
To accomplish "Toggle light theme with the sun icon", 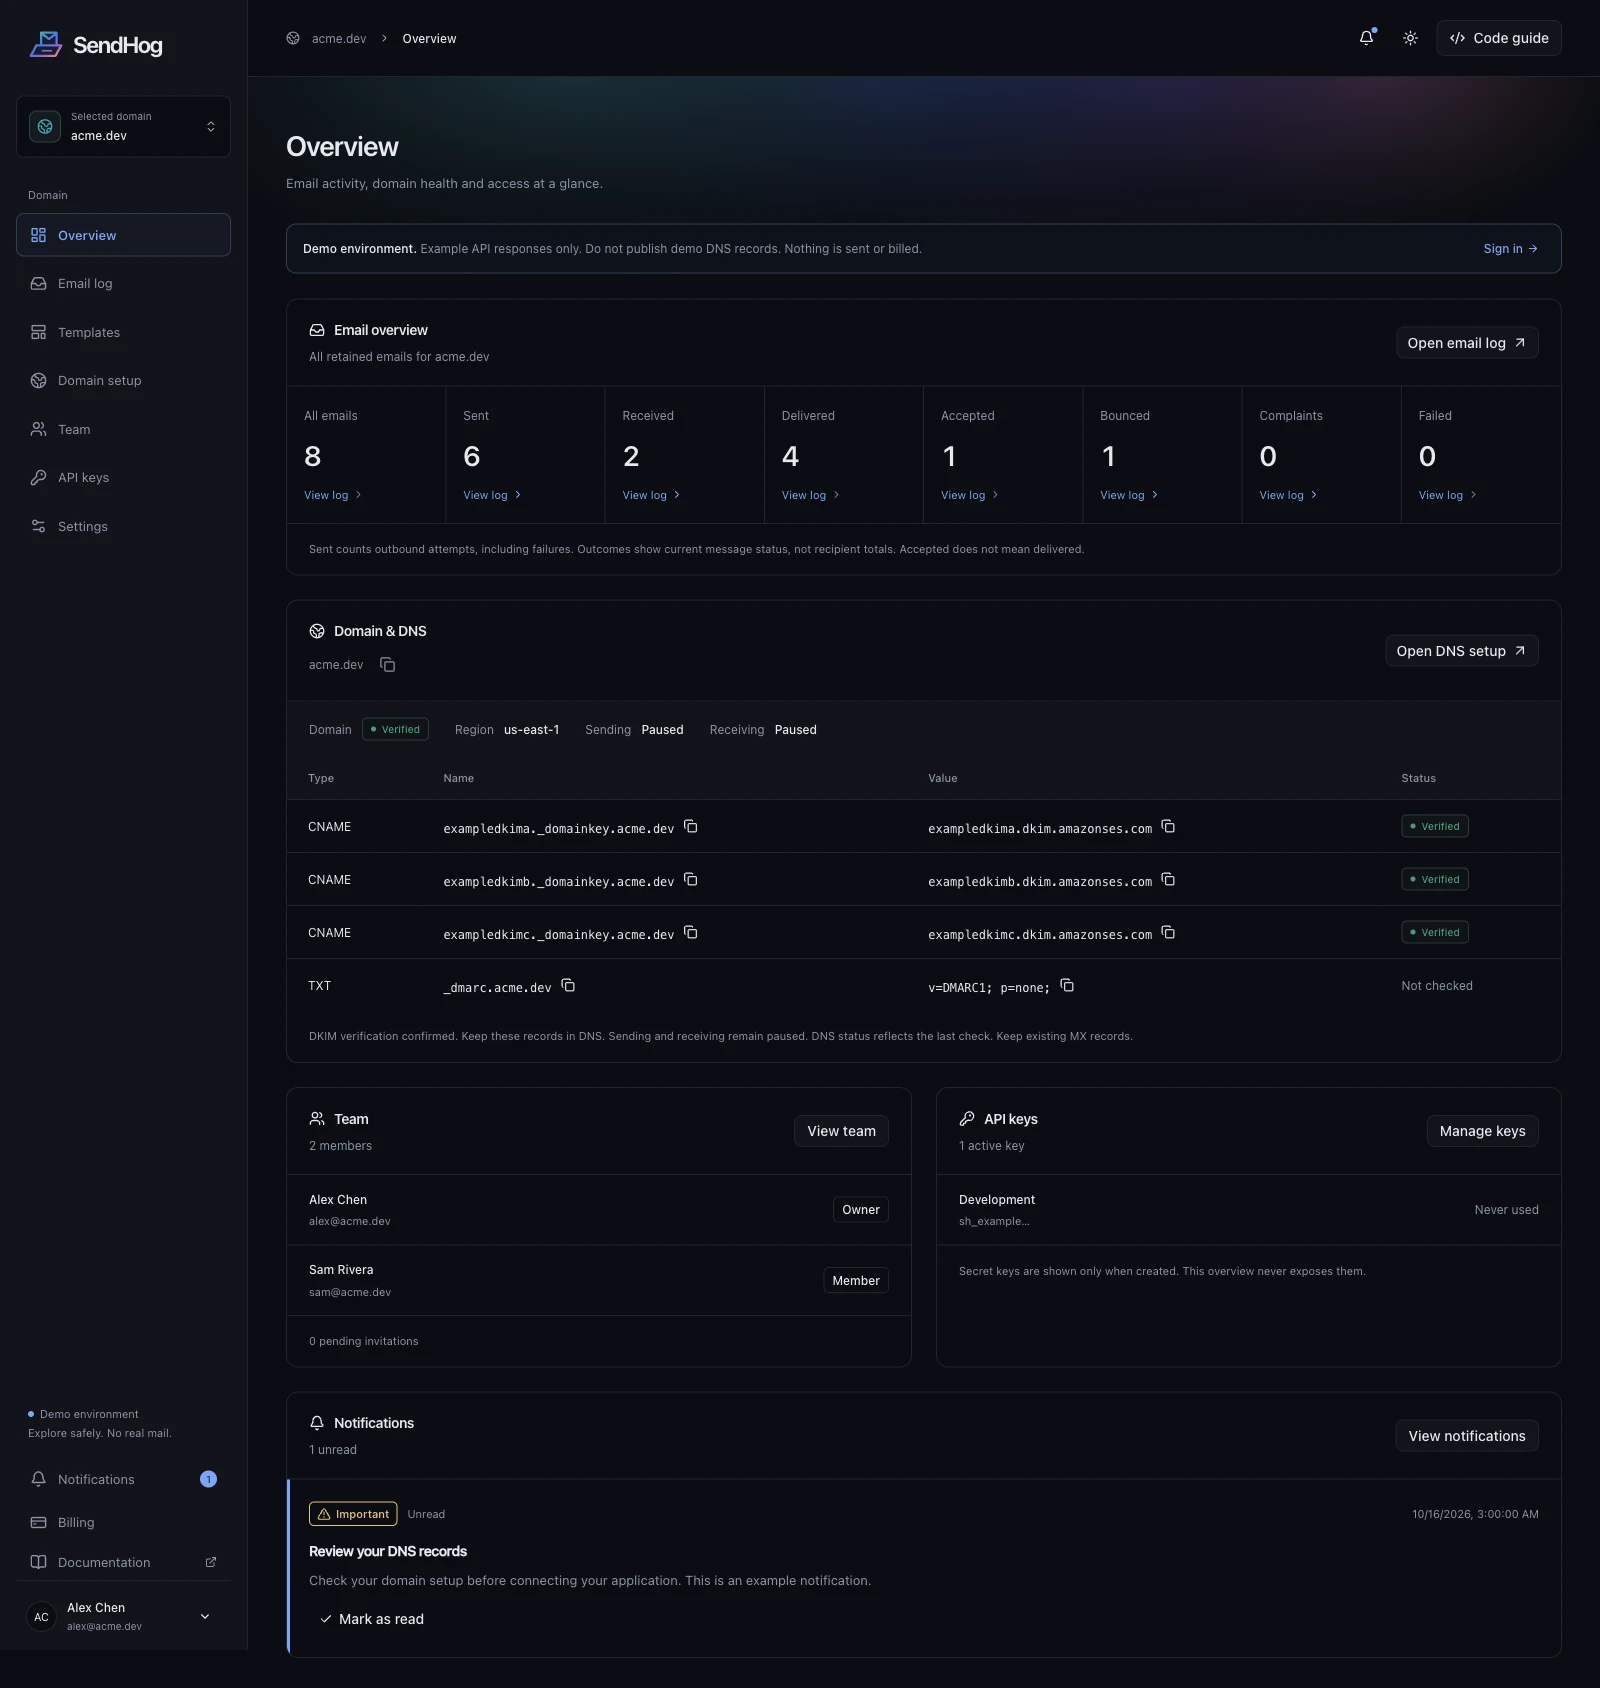I will pos(1410,38).
